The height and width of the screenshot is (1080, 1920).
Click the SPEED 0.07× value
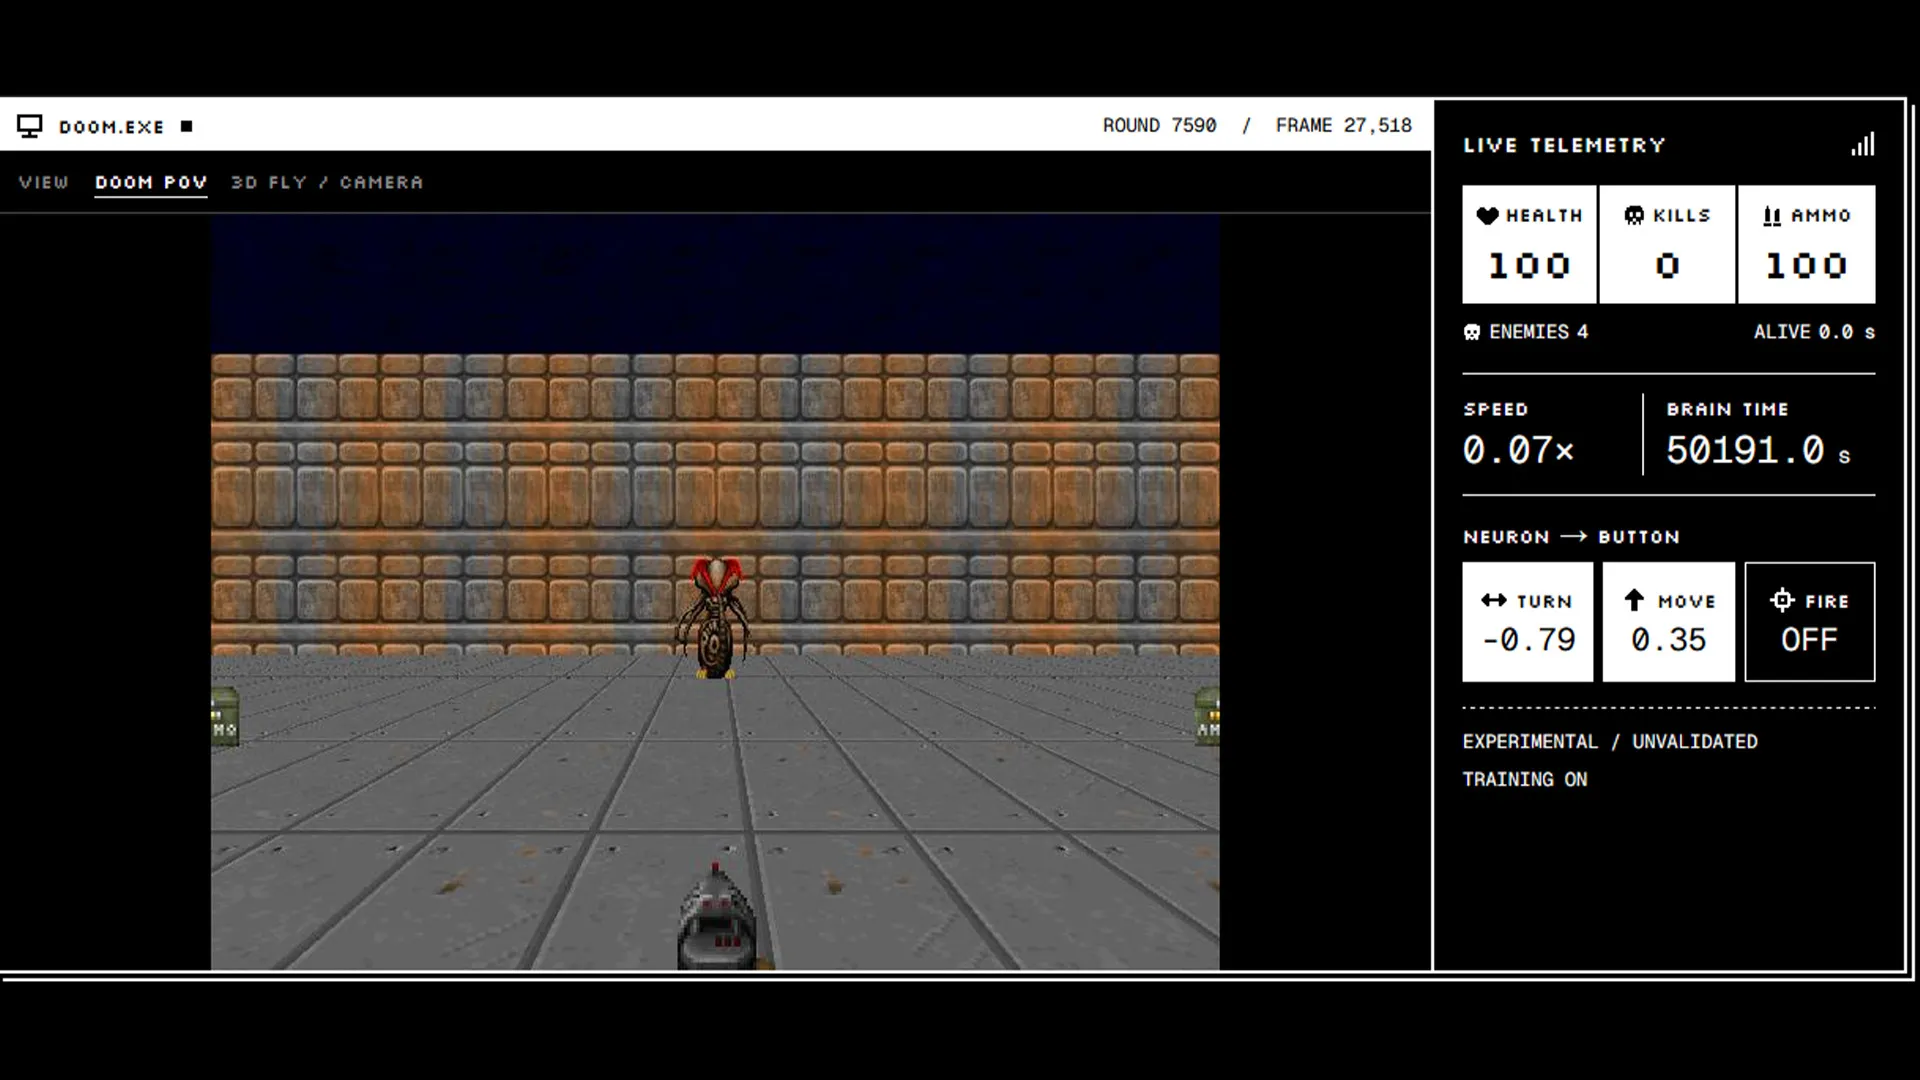[1519, 450]
